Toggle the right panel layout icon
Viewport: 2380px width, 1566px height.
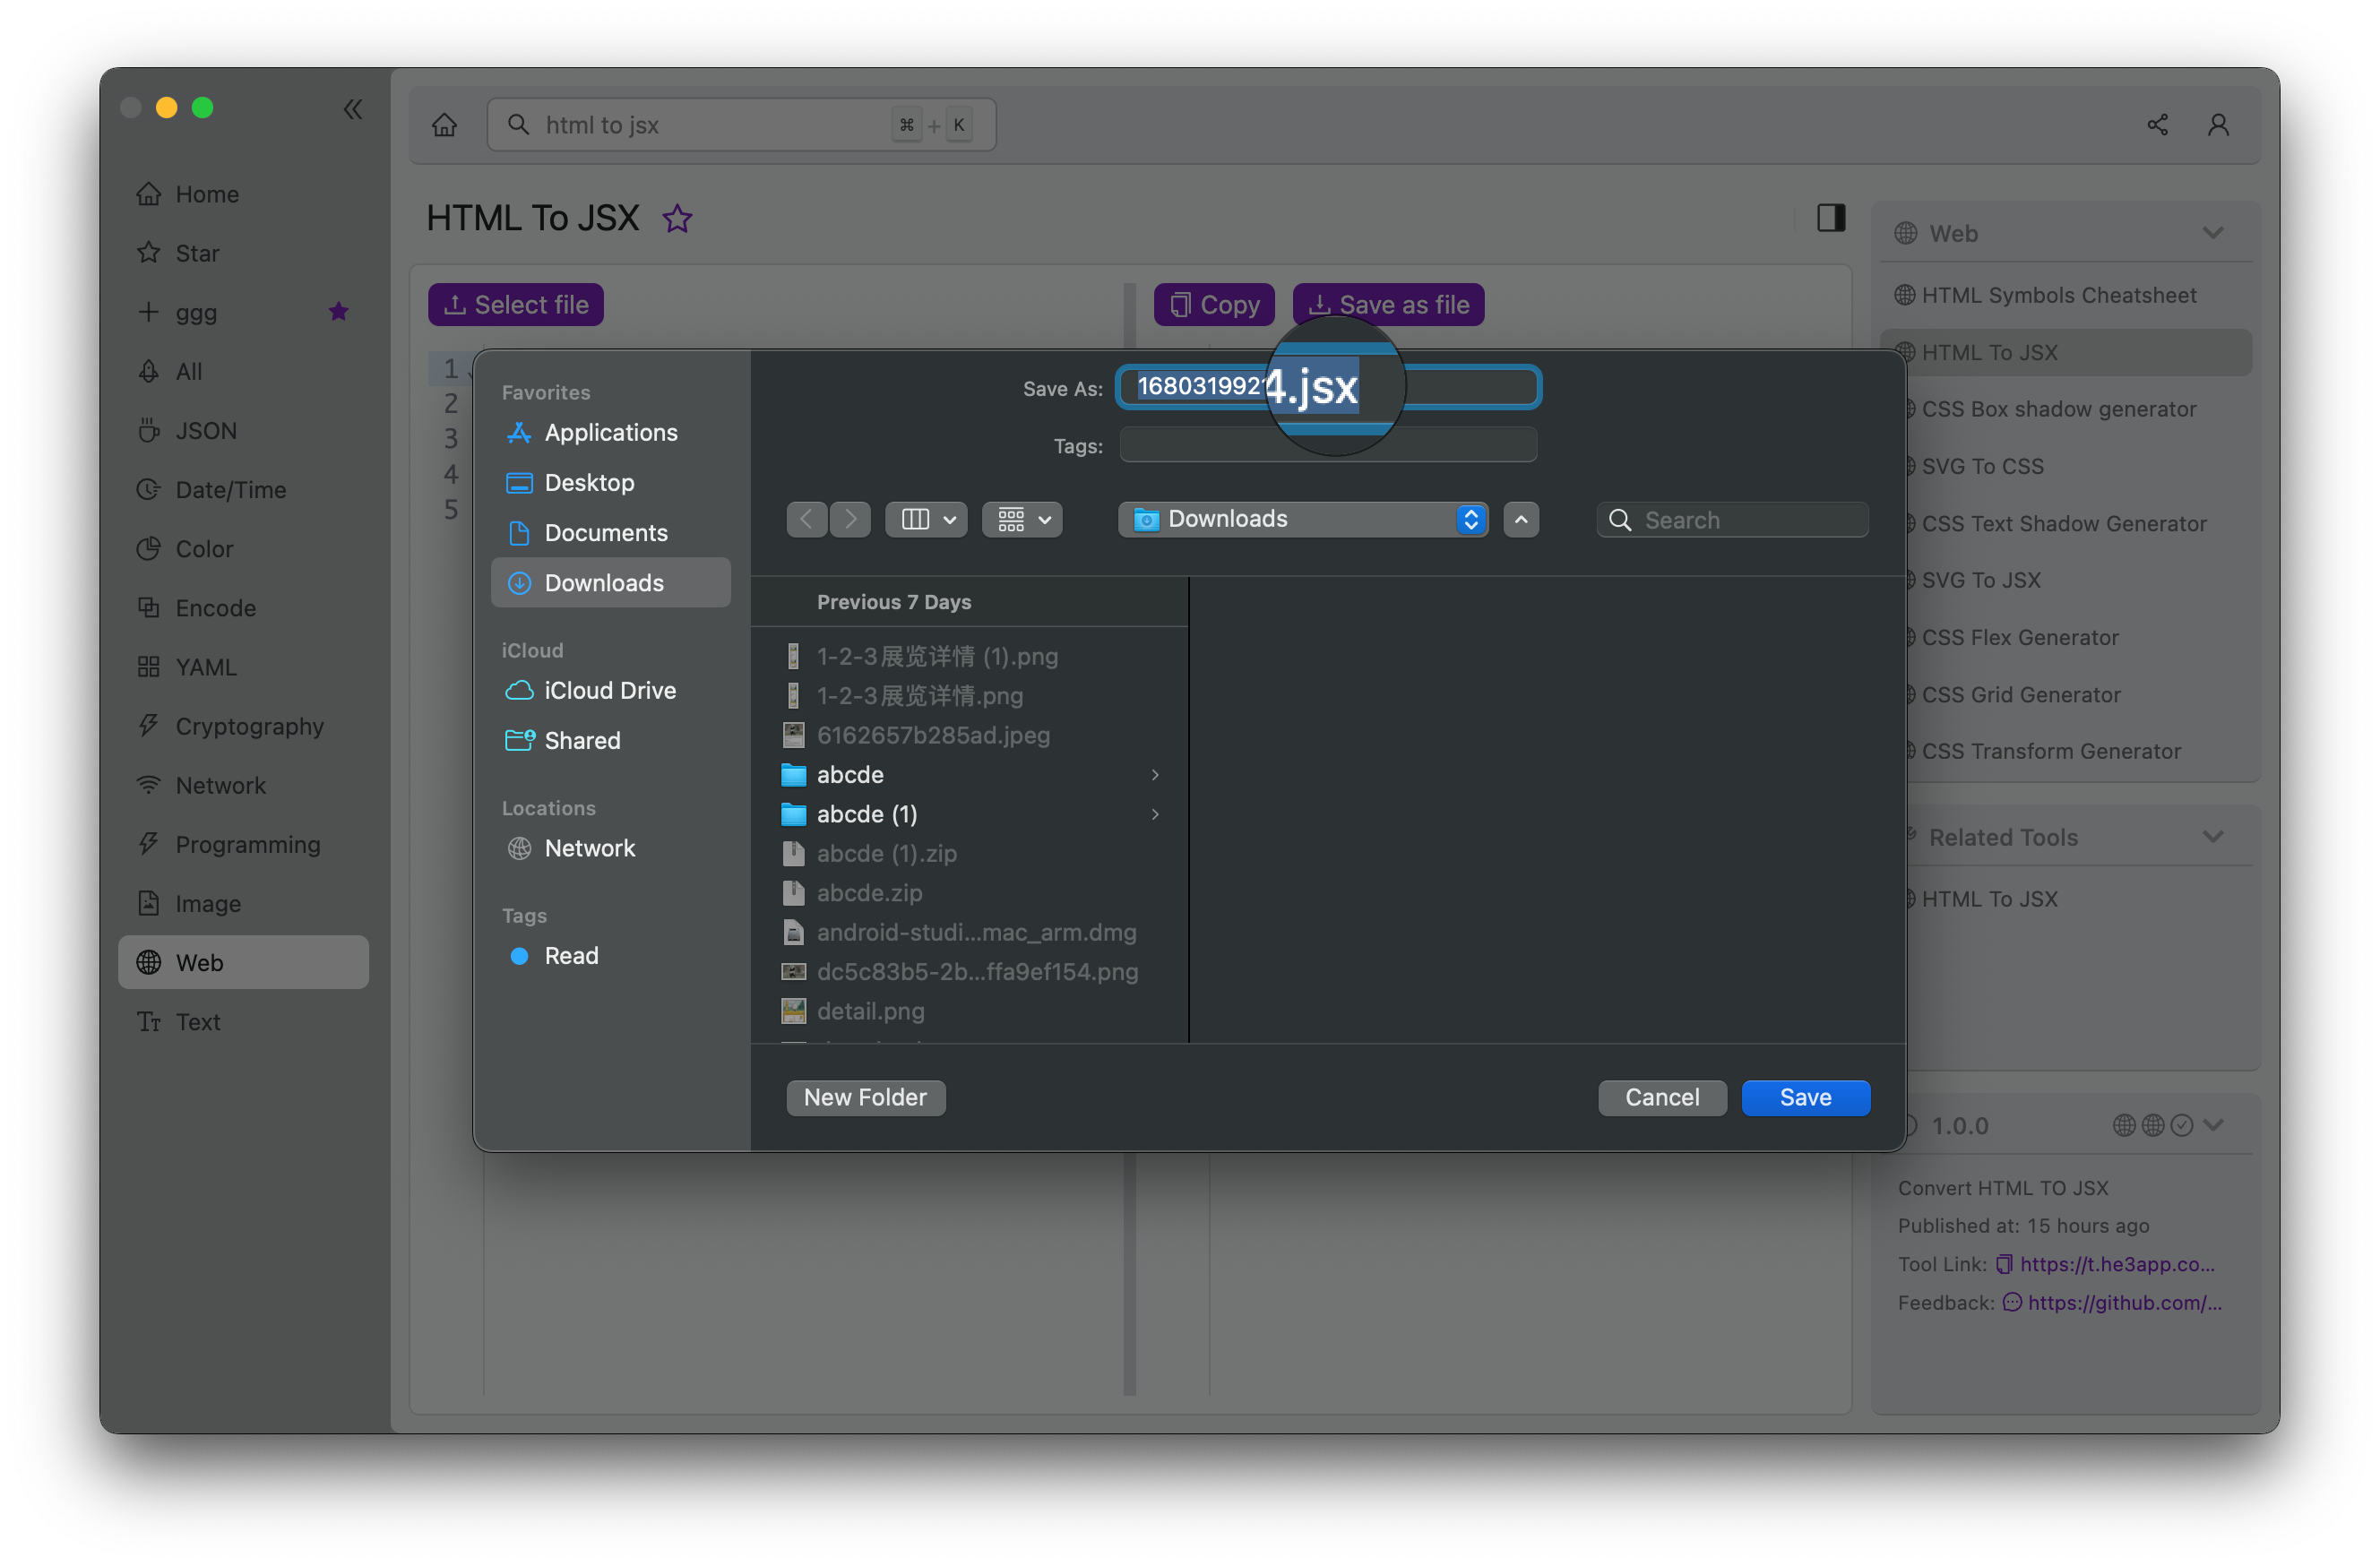pyautogui.click(x=1831, y=217)
